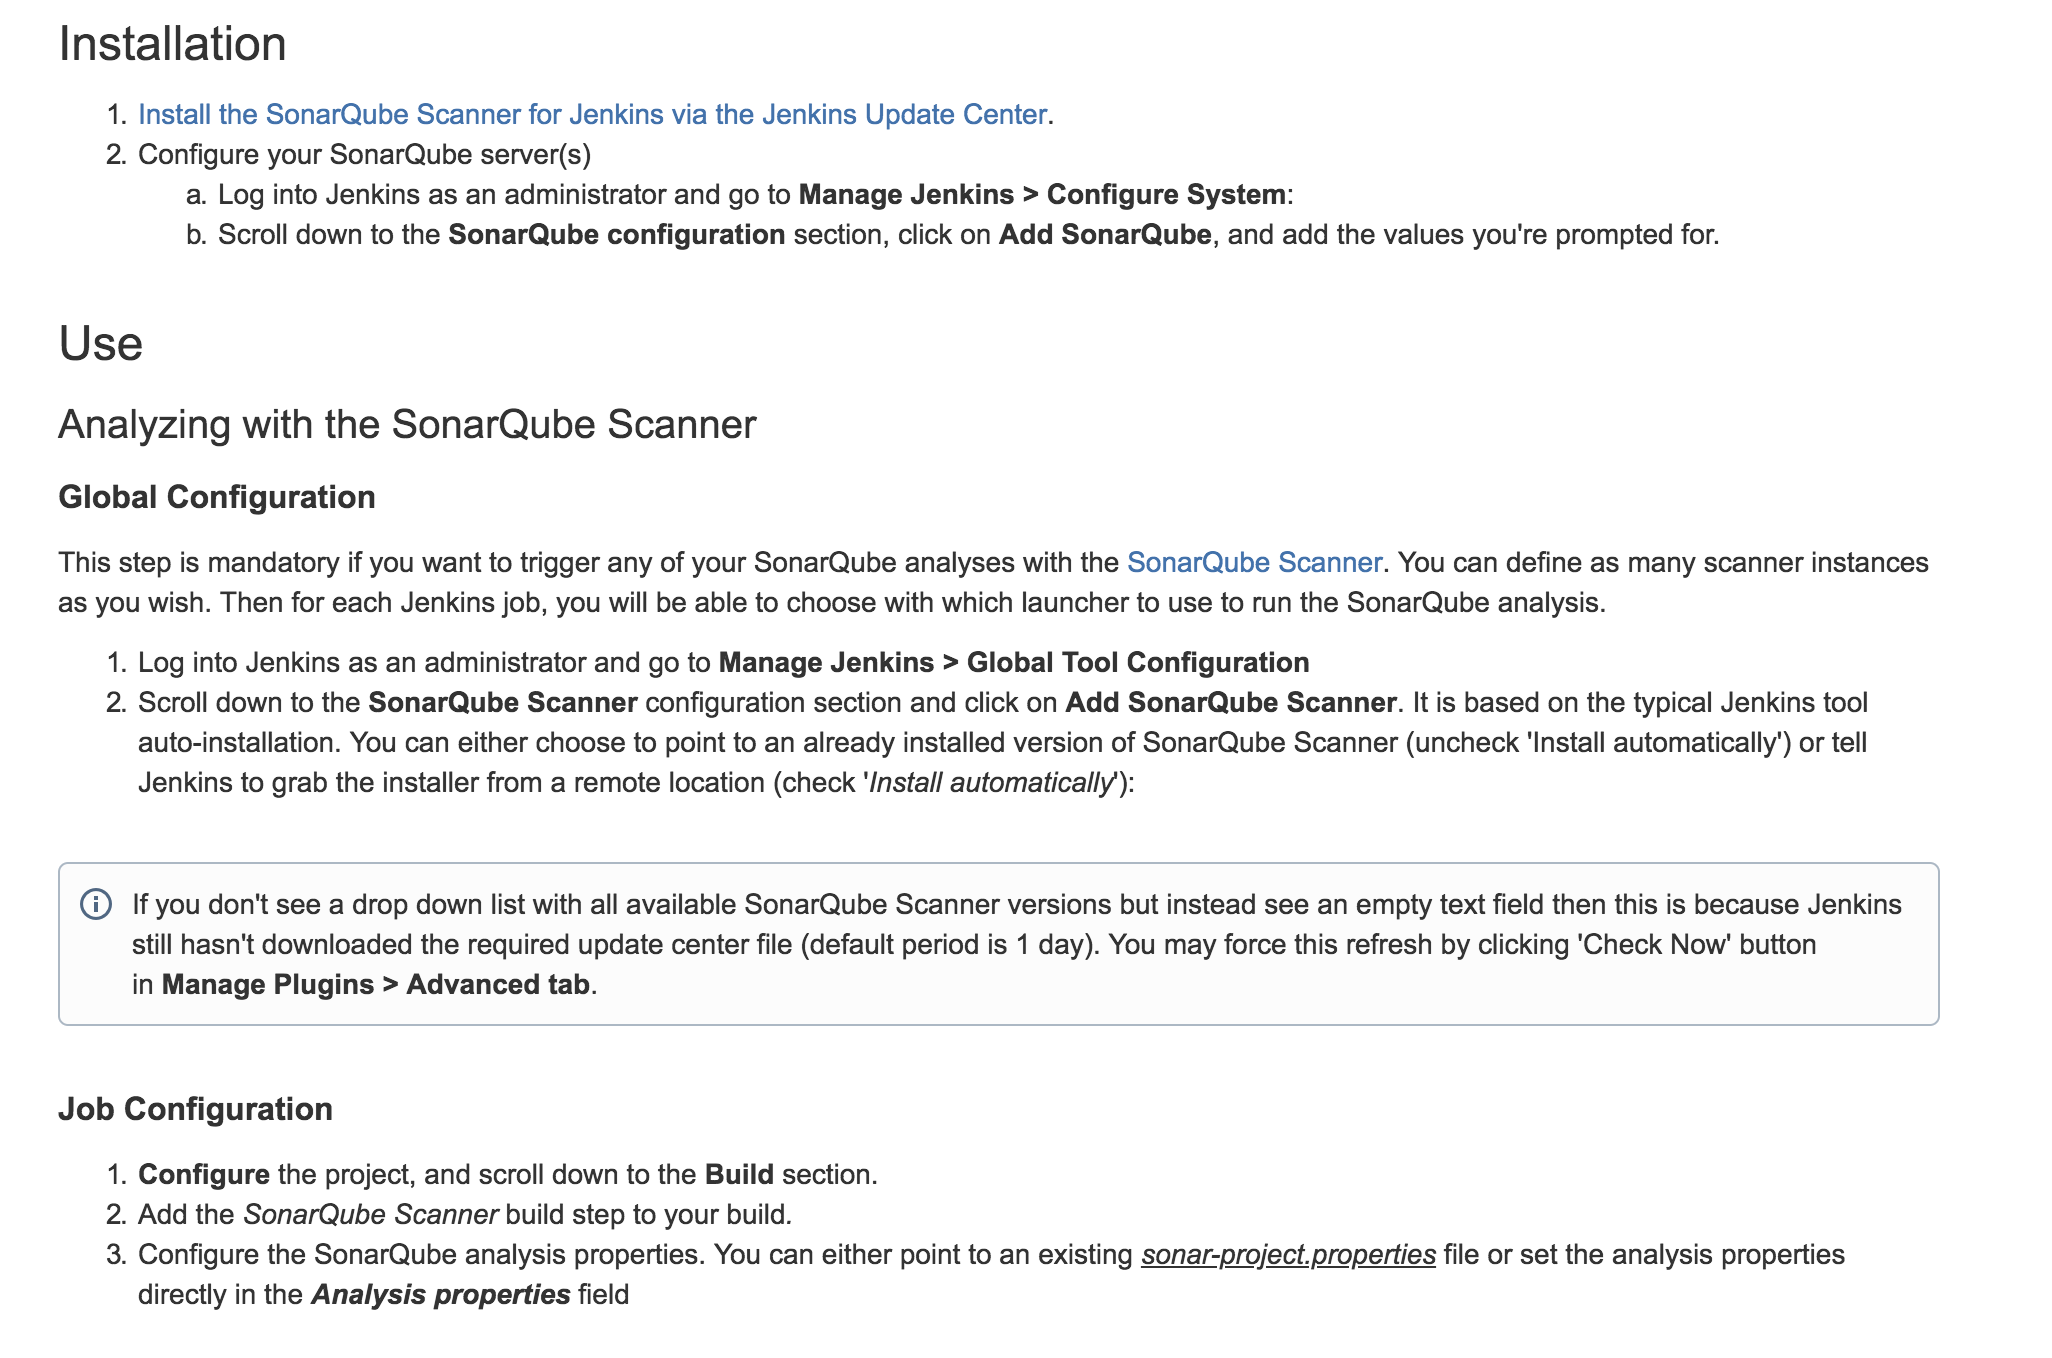Image resolution: width=2052 pixels, height=1358 pixels.
Task: Select the Analyzing with the SonarQube Scanner heading
Action: point(407,425)
